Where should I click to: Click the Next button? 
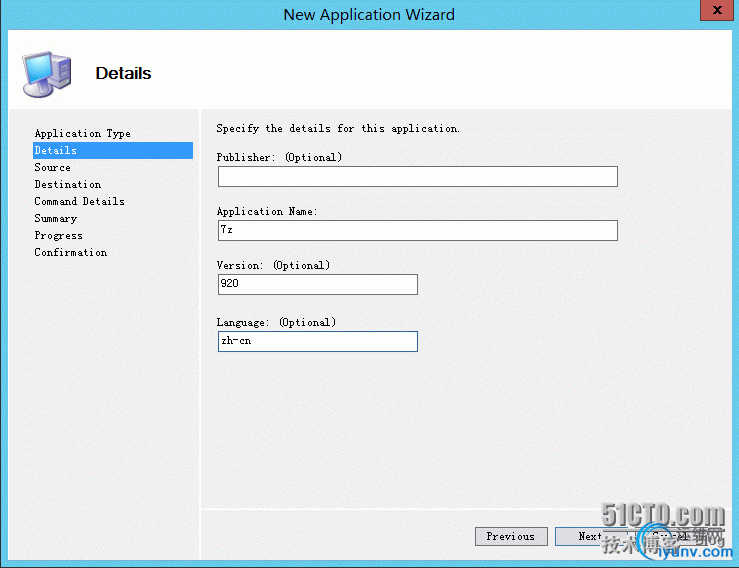click(591, 536)
